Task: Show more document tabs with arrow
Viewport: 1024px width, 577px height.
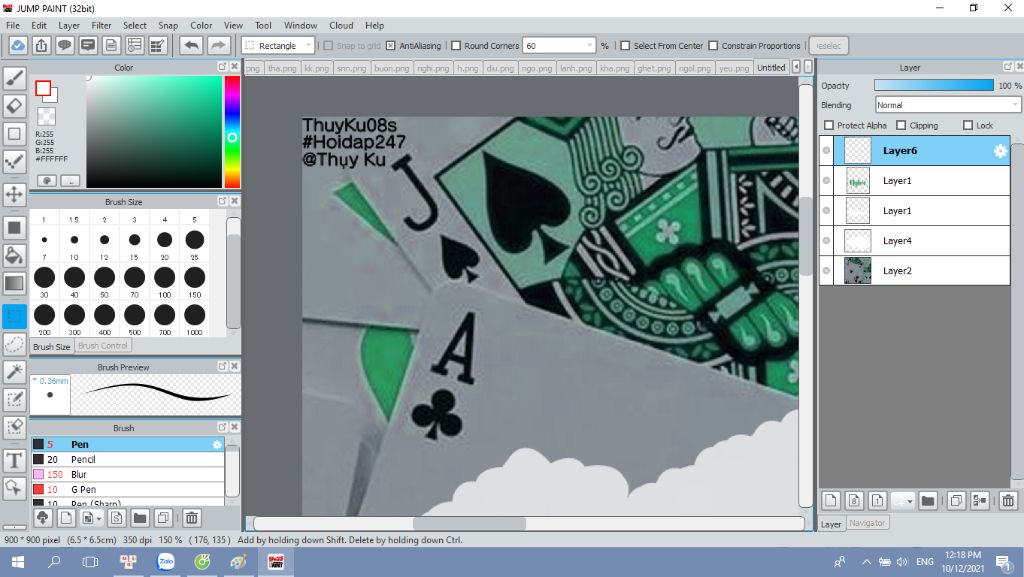Action: (x=796, y=67)
